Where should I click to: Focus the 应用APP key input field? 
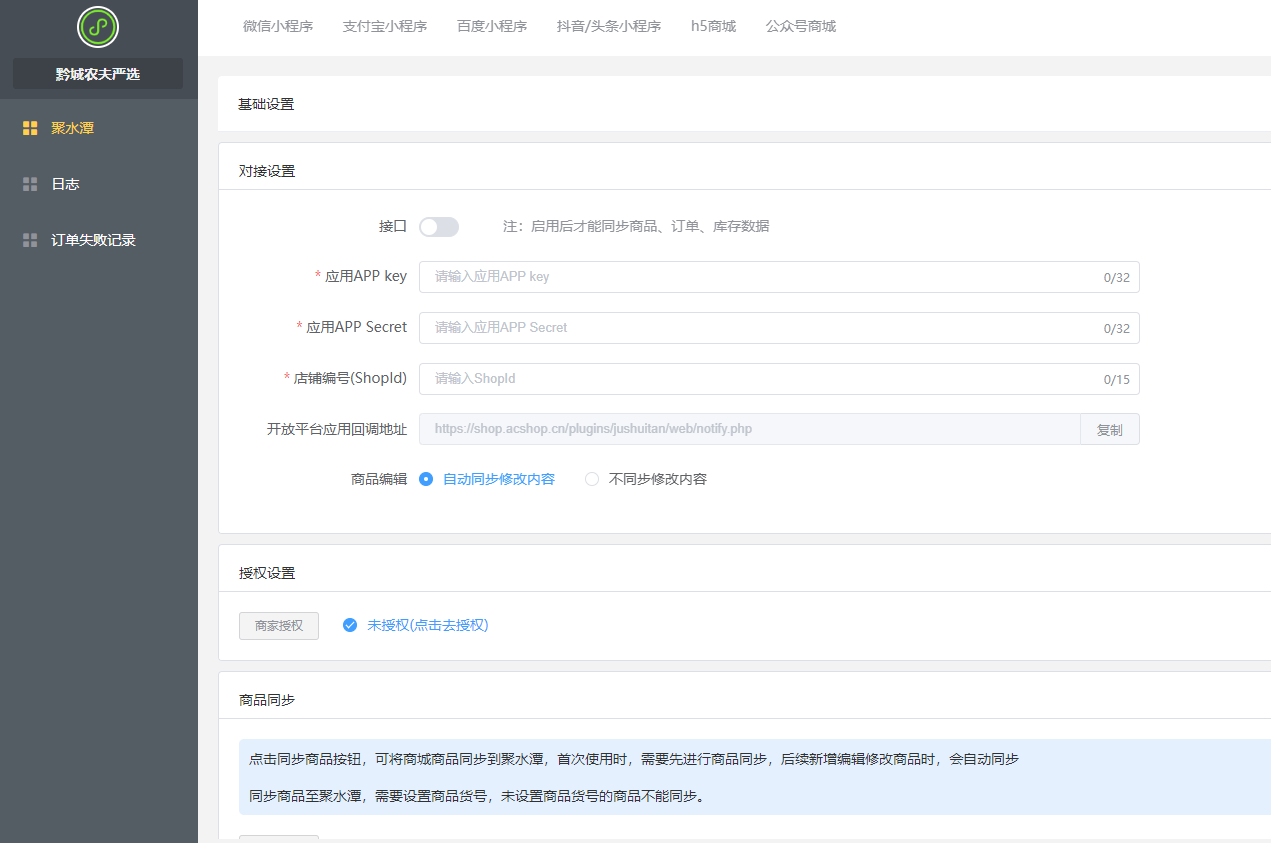click(x=779, y=277)
